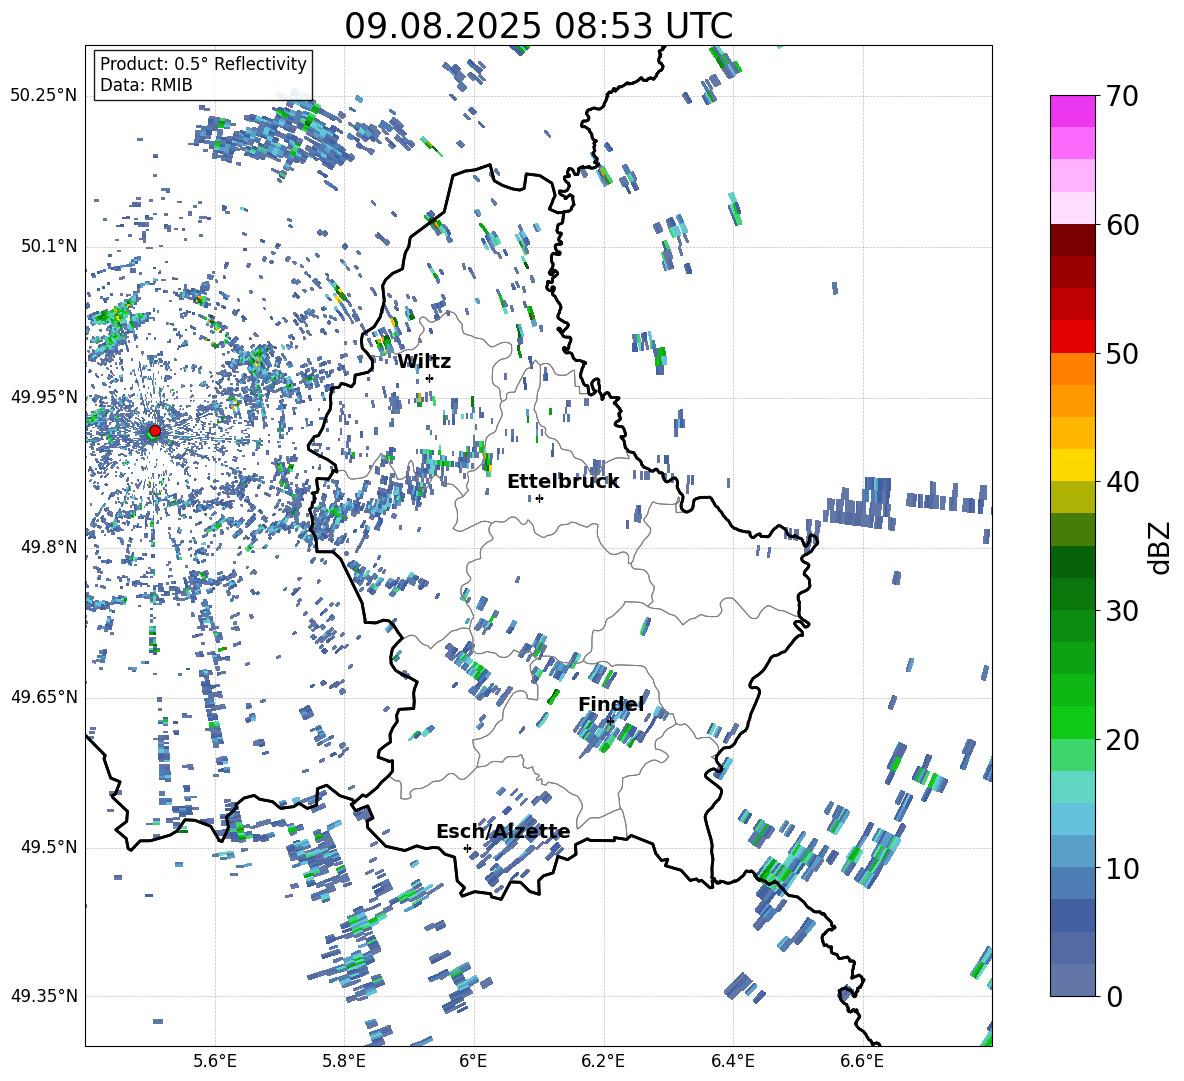Click the 30 tick on colorbar
Image resolution: width=1184 pixels, height=1081 pixels.
tap(1122, 611)
